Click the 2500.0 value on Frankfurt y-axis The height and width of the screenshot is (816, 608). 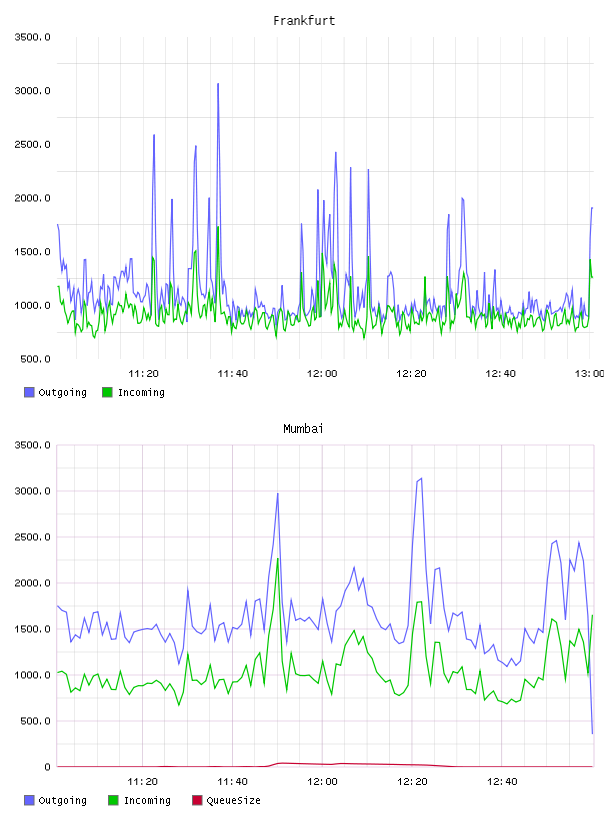click(32, 144)
